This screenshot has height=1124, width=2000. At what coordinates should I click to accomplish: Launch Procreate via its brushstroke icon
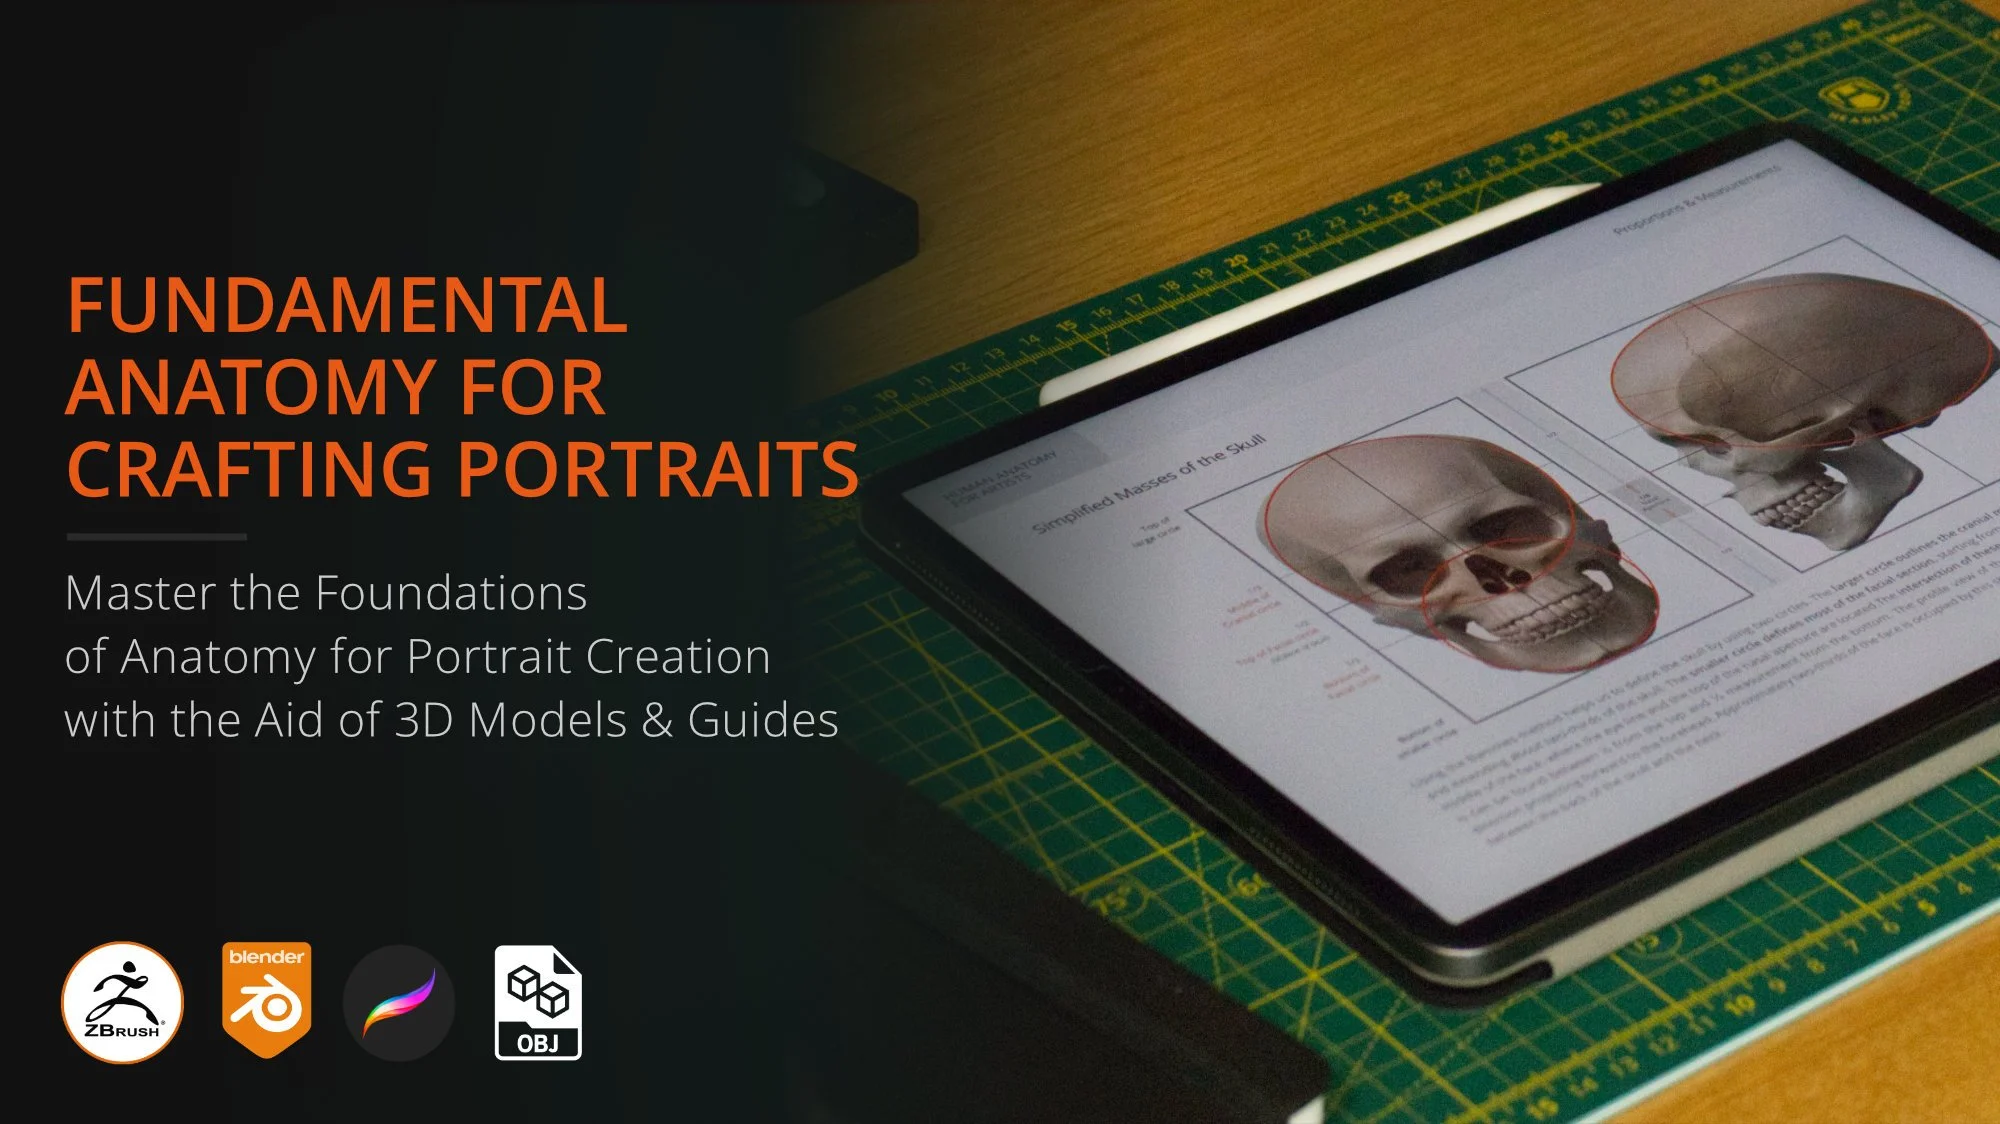point(397,1000)
